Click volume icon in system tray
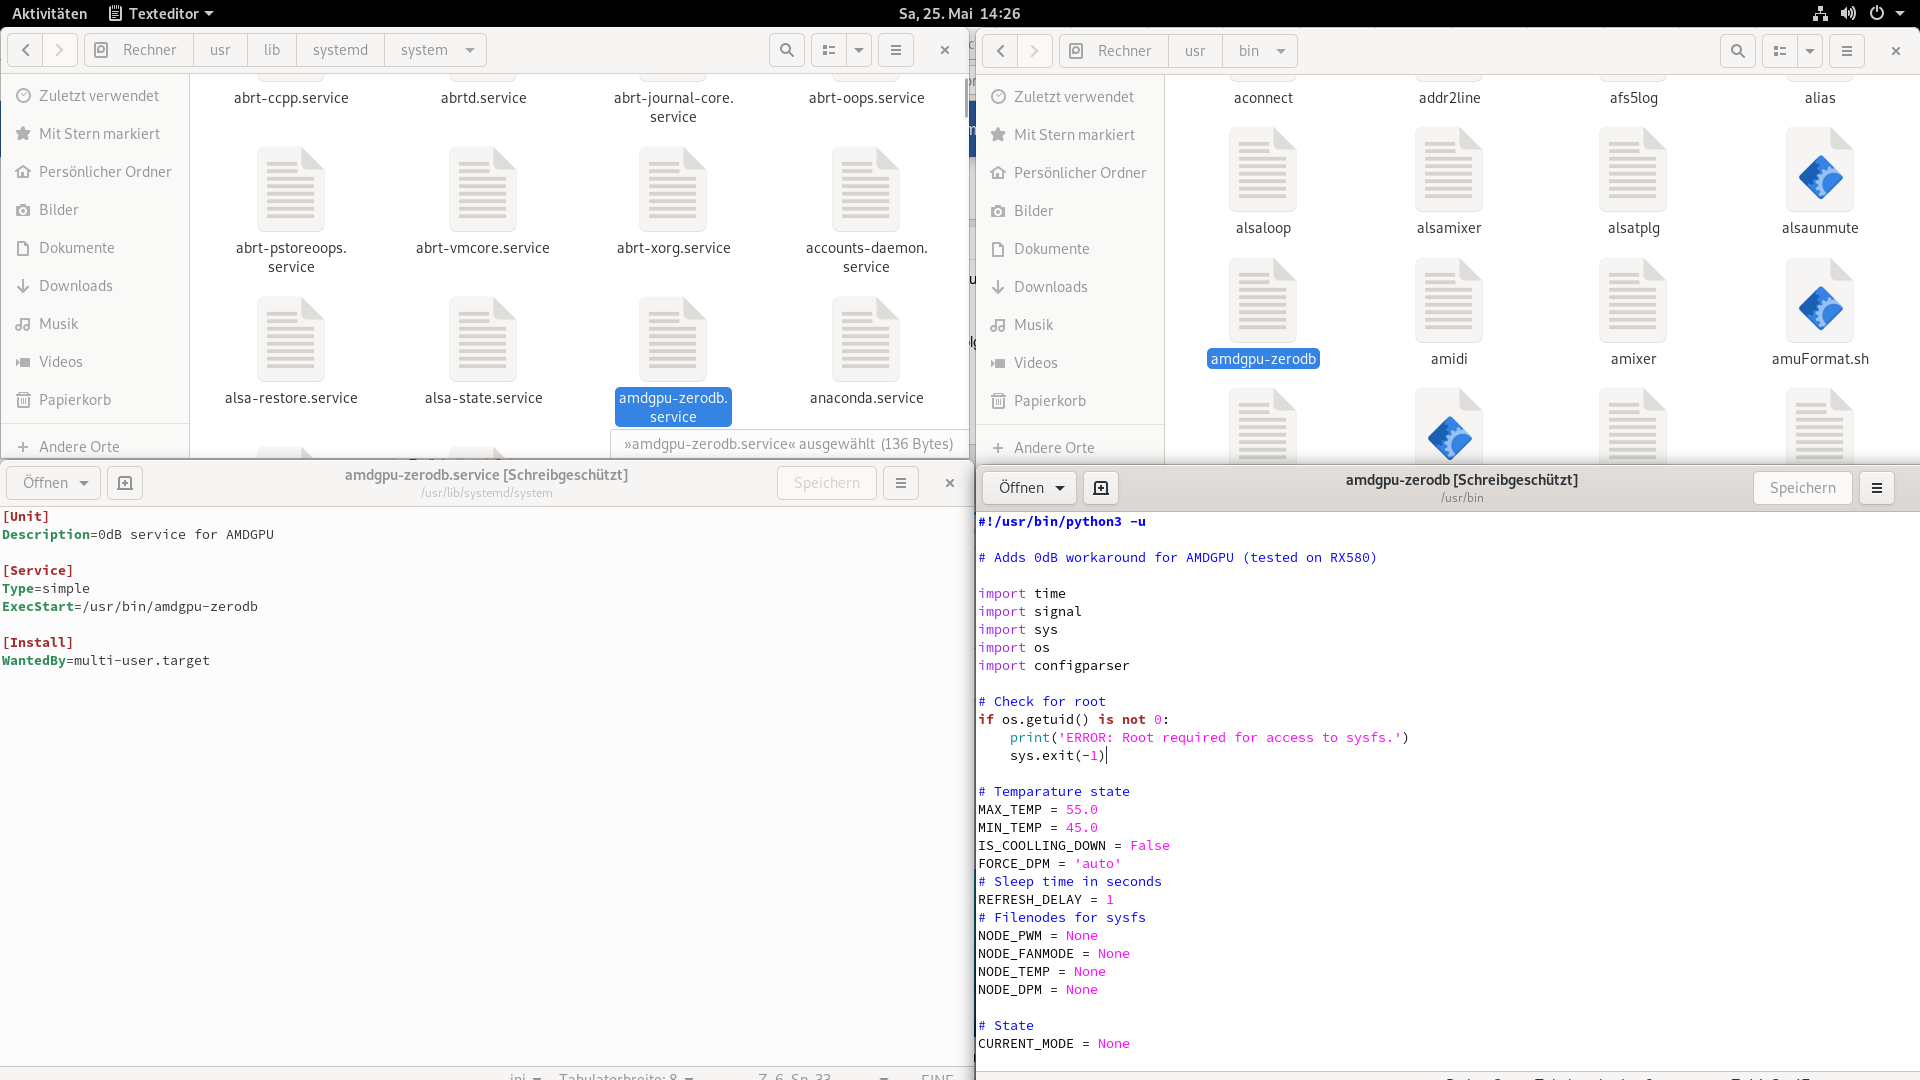Viewport: 1920px width, 1080px height. 1848,13
